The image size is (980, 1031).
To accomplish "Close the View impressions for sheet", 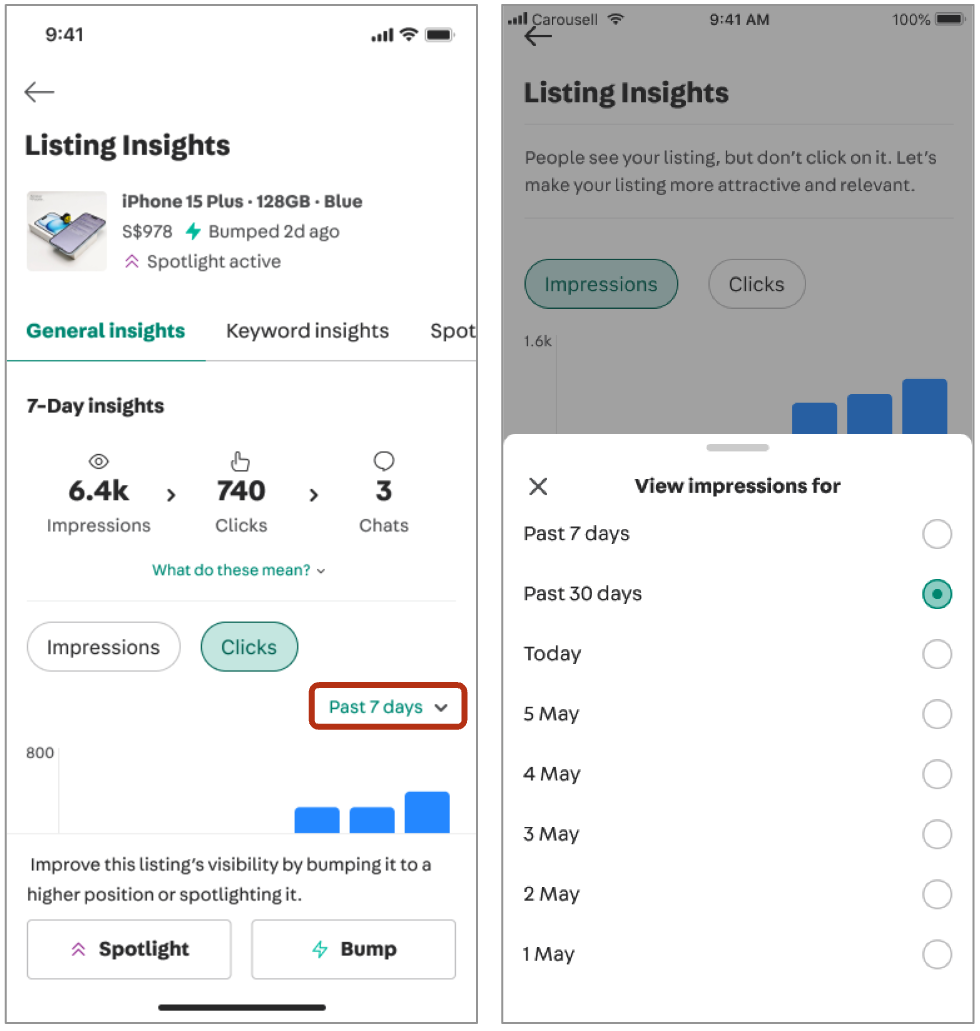I will (538, 487).
